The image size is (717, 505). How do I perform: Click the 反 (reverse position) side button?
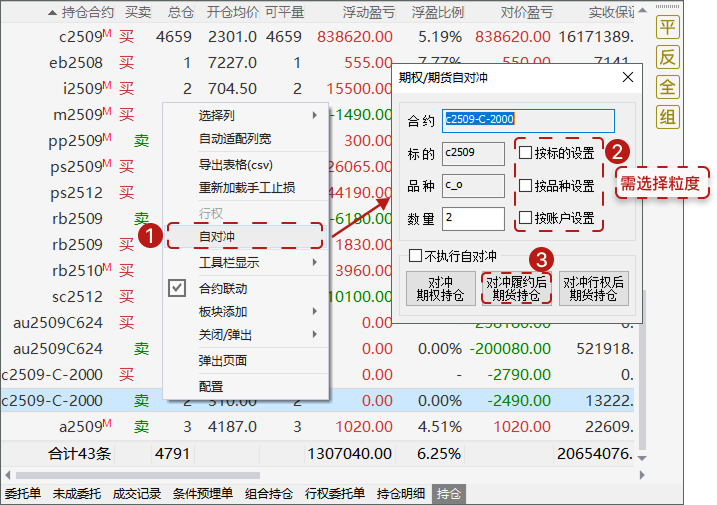pos(667,57)
